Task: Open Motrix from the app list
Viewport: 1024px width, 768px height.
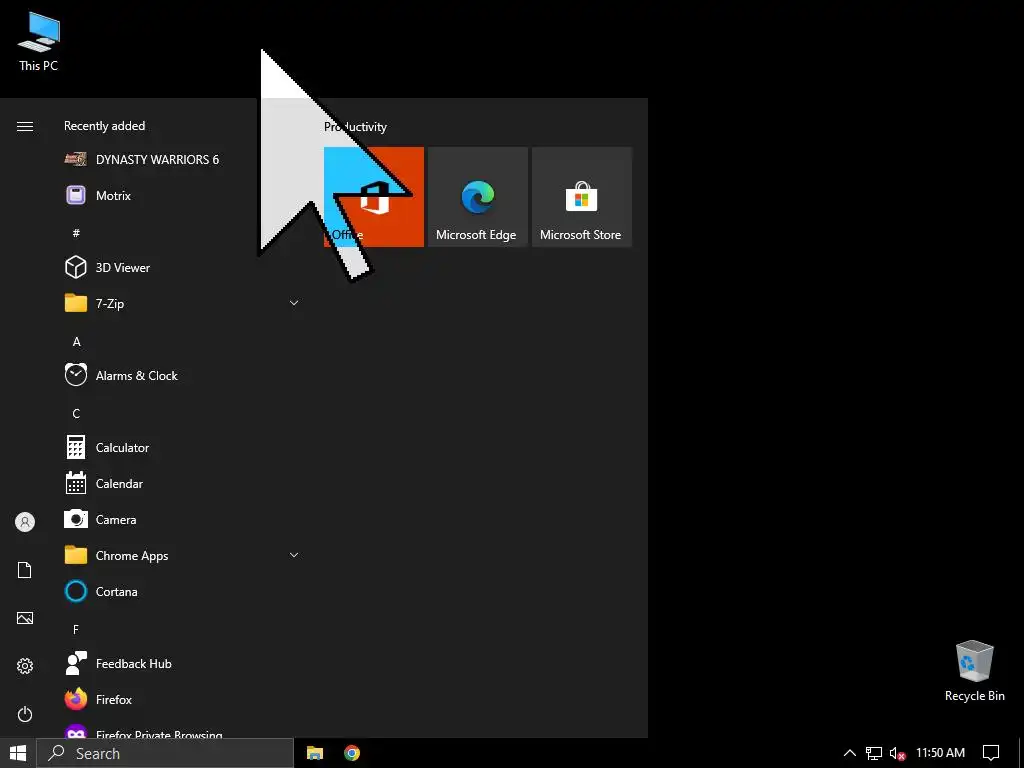Action: (x=182, y=195)
